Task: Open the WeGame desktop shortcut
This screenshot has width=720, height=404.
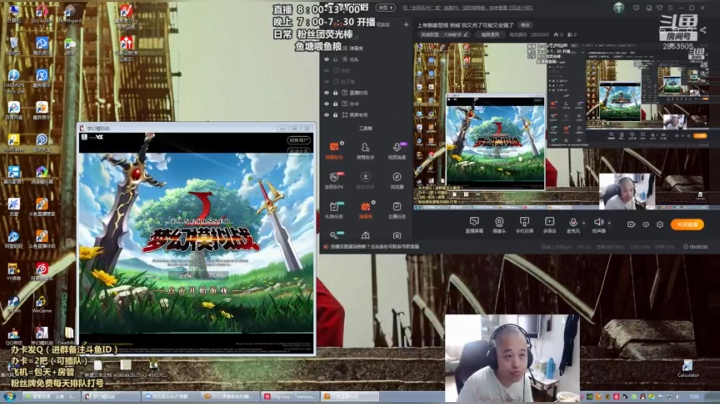Action: click(41, 304)
